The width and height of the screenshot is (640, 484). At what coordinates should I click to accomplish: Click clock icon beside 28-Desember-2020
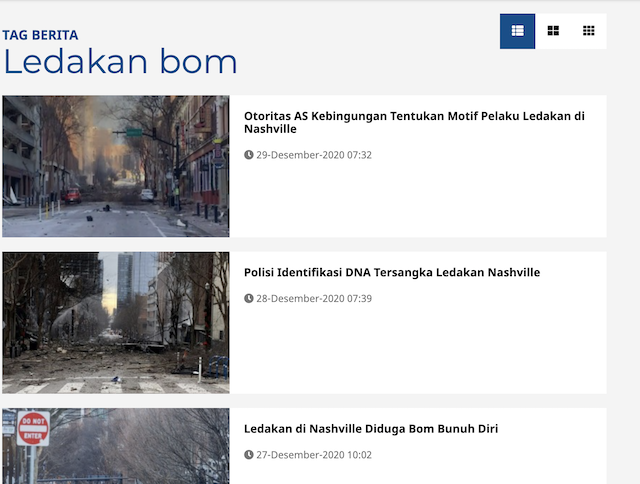(249, 298)
